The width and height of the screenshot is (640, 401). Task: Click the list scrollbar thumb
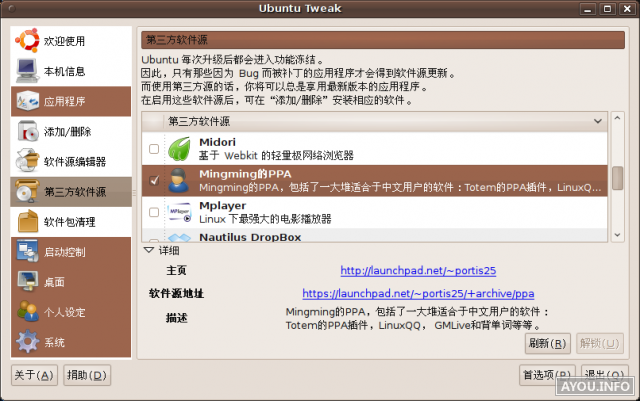[618, 178]
